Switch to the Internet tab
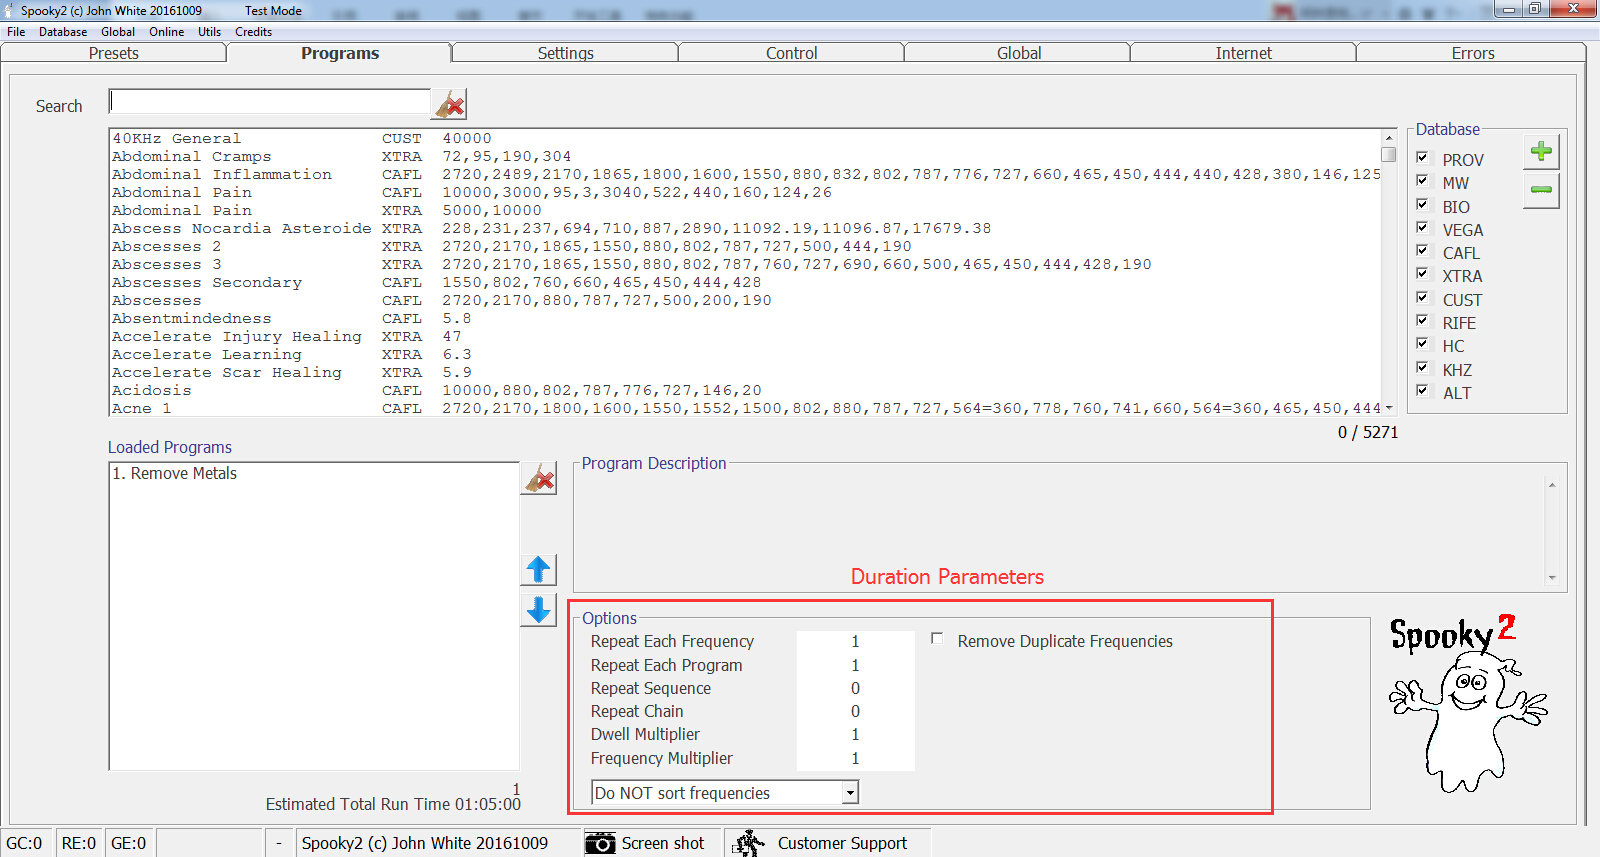Viewport: 1600px width, 857px height. 1244,53
